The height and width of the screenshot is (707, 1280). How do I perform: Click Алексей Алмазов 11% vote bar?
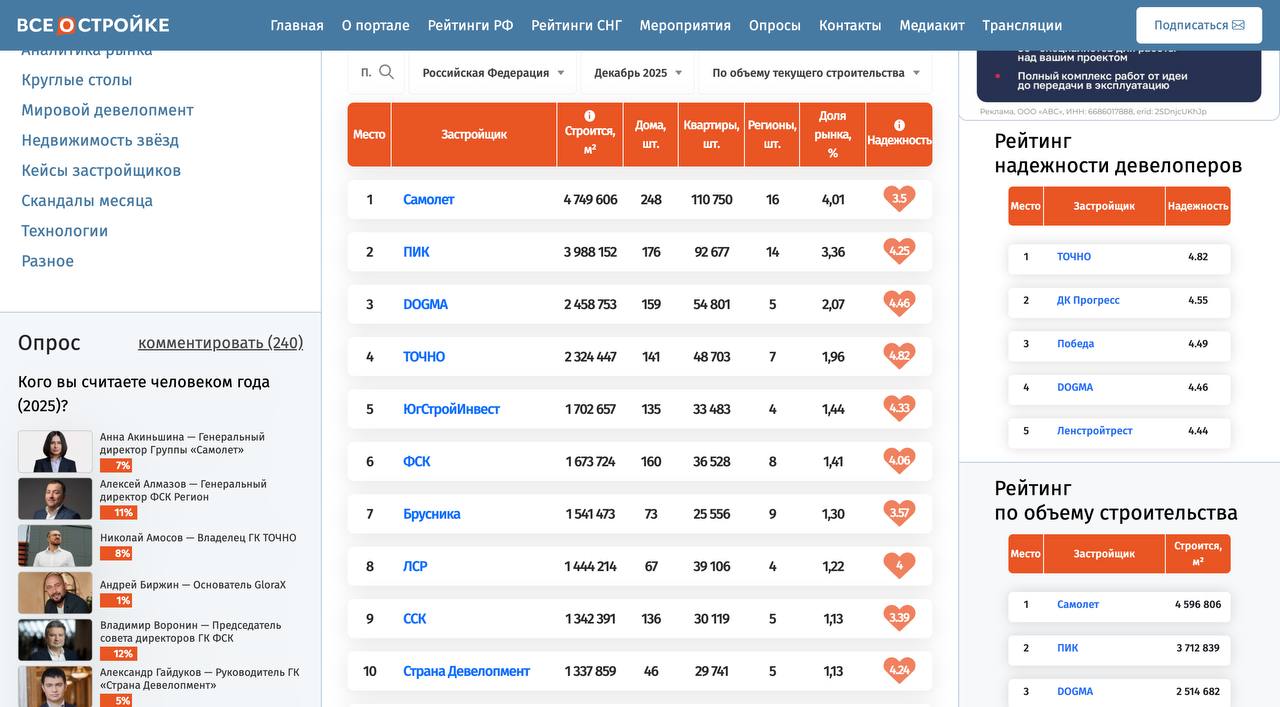(118, 512)
